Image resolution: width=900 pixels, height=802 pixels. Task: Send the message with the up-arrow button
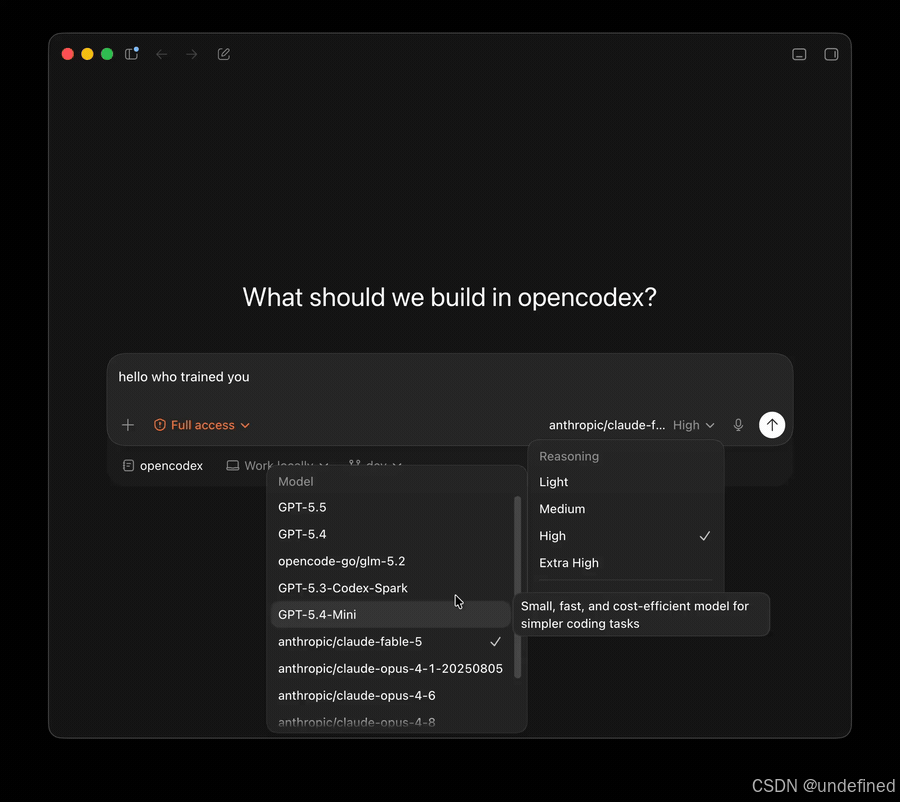(x=772, y=425)
